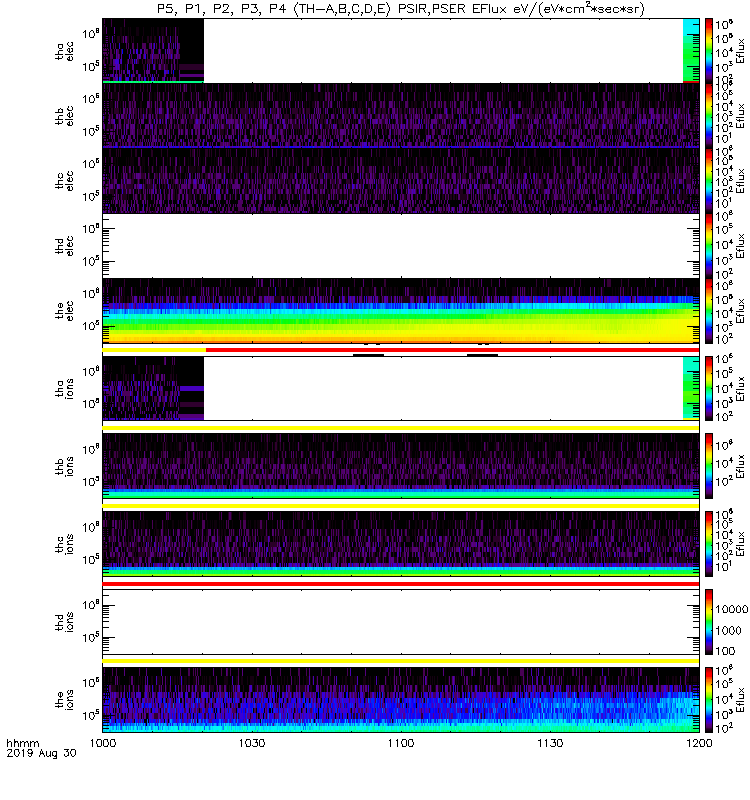750x800 pixels.
Task: Click the black marker below red bar near 1117
Action: 483,355
